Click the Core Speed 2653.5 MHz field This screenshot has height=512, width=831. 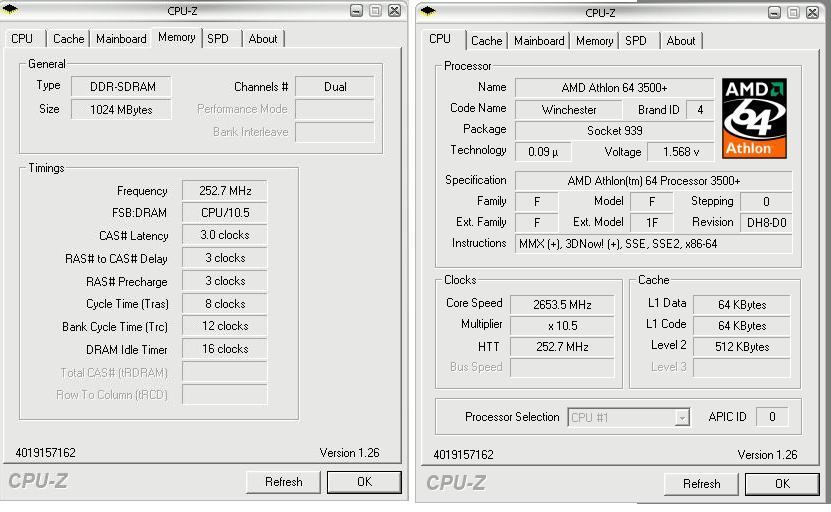(x=562, y=305)
